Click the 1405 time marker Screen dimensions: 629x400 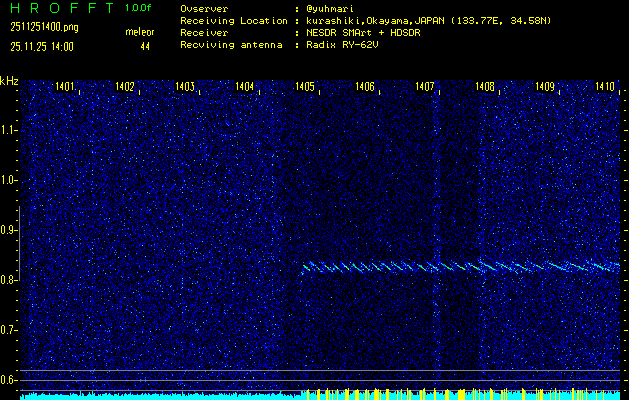coord(305,87)
